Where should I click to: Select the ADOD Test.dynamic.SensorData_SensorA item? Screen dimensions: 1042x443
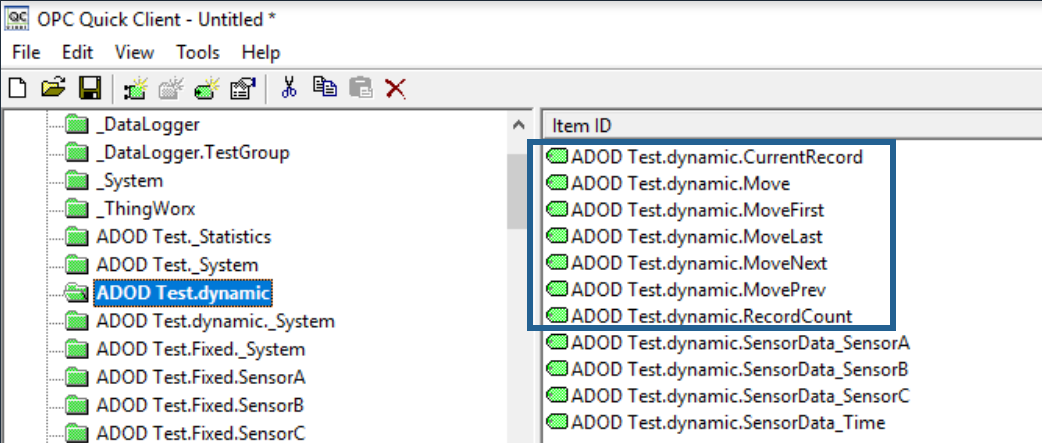point(740,343)
